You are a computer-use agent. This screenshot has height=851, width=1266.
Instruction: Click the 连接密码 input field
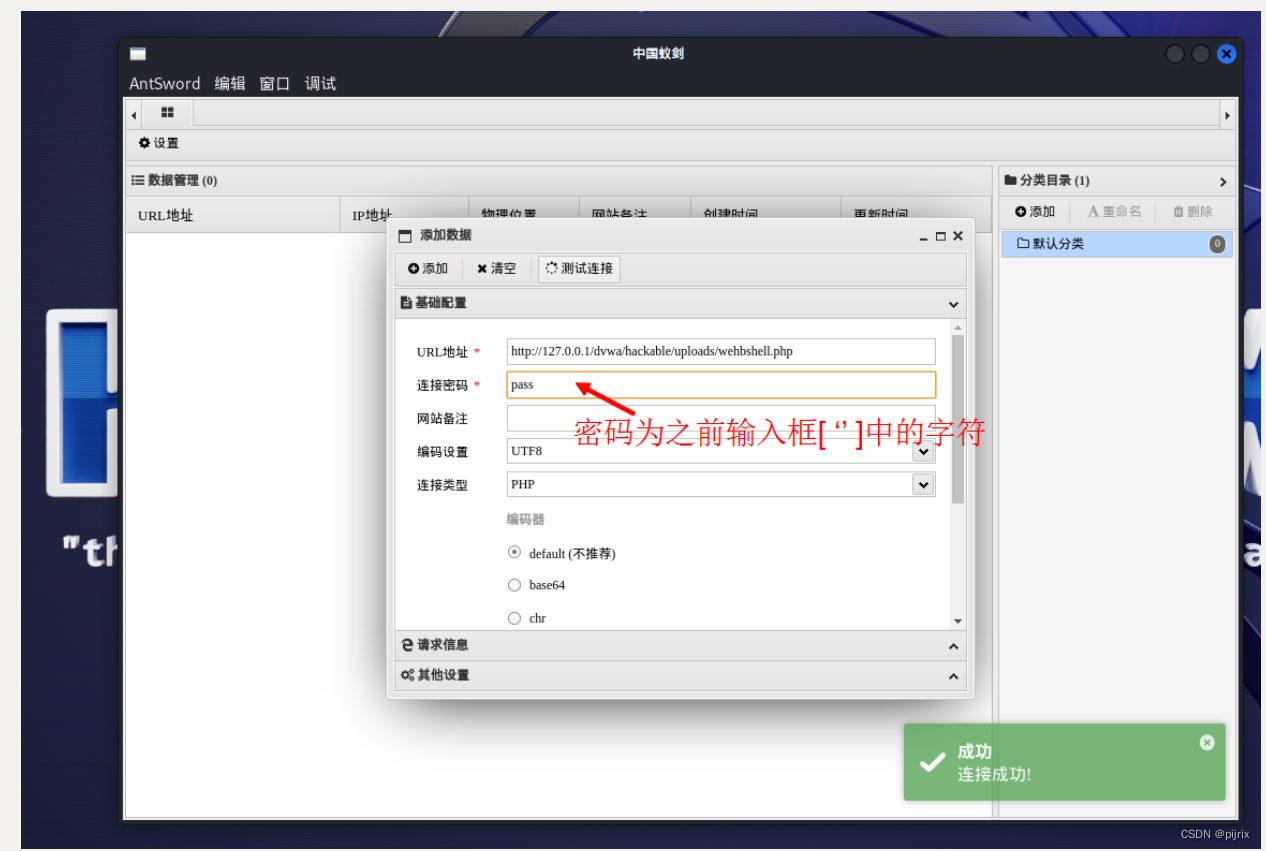721,385
